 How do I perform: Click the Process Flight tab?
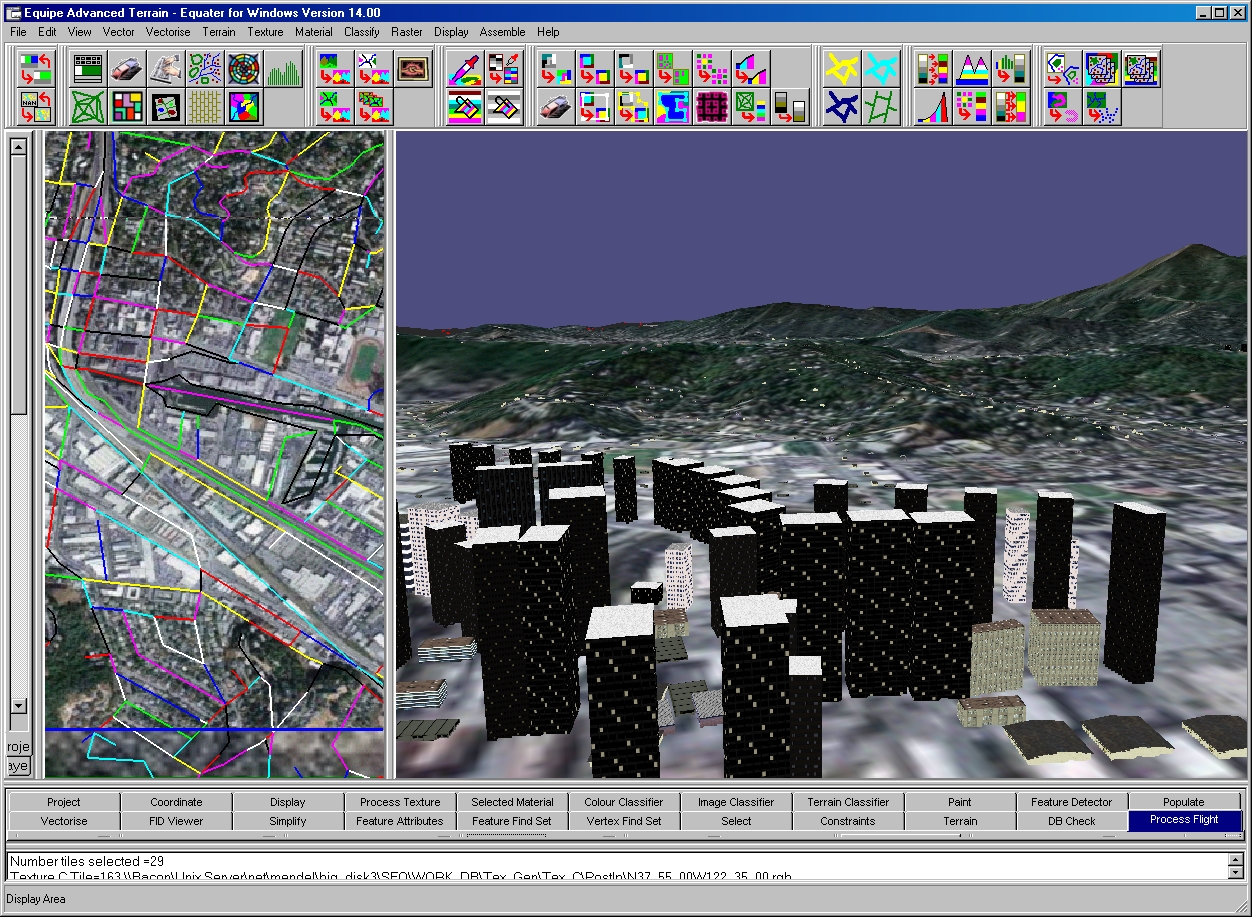pos(1183,820)
